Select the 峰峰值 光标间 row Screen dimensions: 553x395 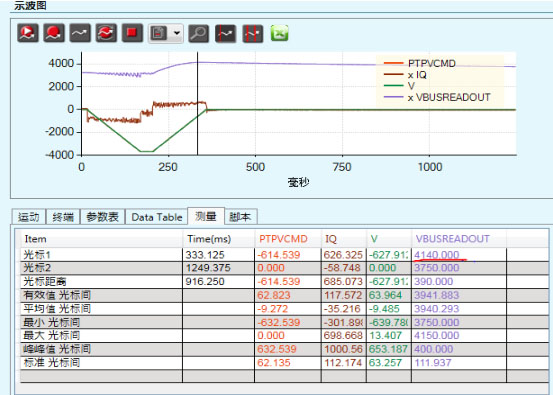click(284, 349)
